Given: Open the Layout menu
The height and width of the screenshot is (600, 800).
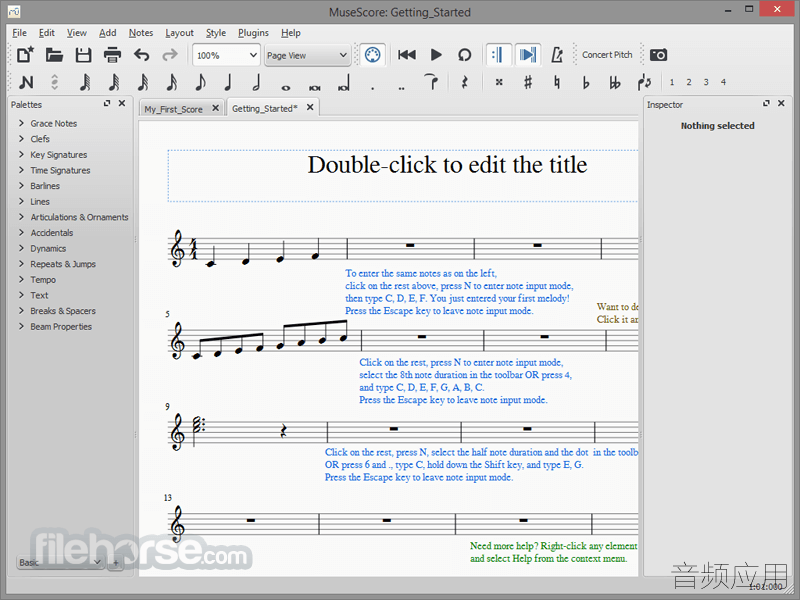Looking at the screenshot, I should click(x=179, y=33).
